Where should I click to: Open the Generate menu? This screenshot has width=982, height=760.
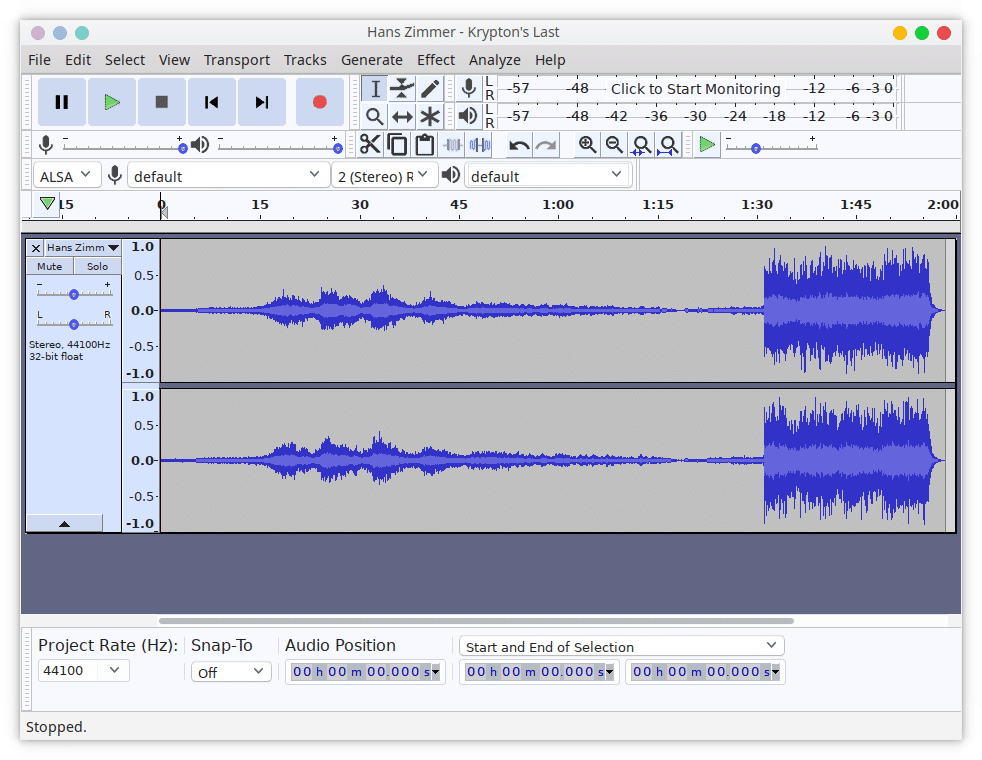[x=371, y=60]
